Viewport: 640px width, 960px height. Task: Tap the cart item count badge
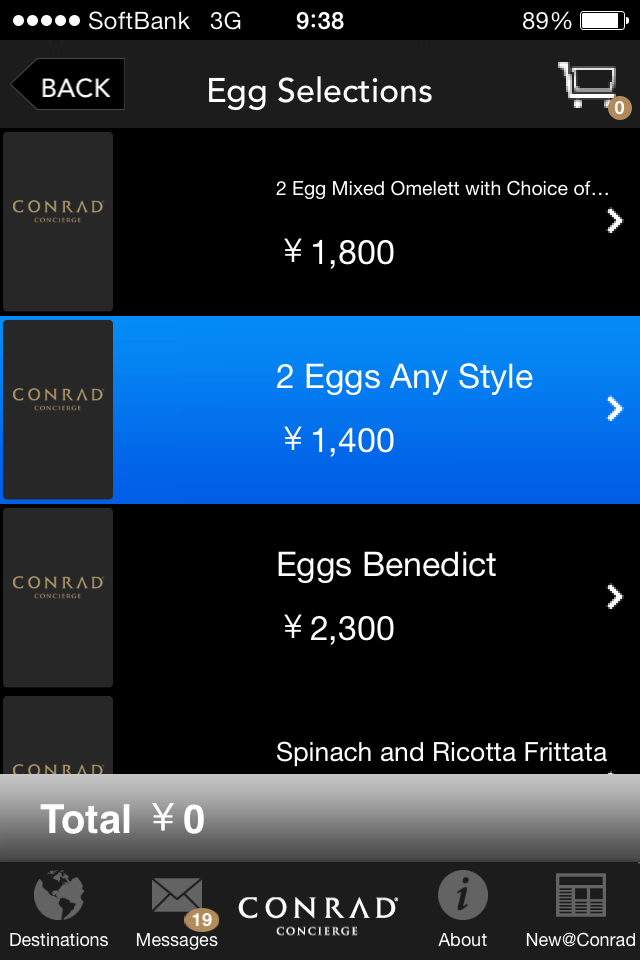click(620, 107)
